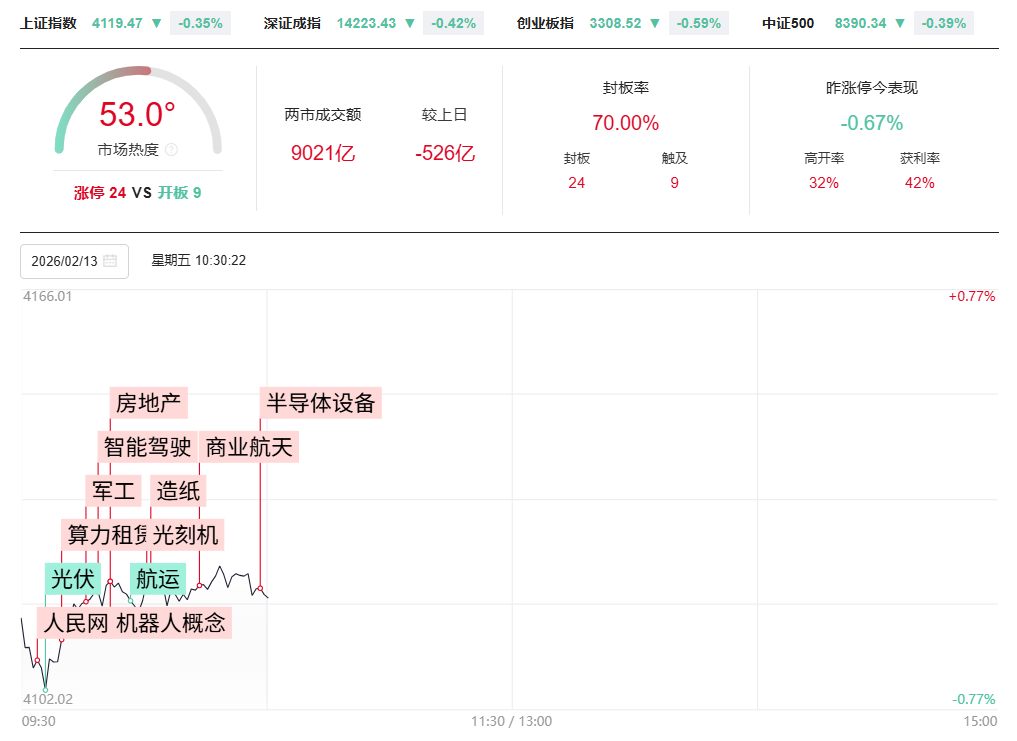Screen dimensions: 1017x741
Task: Click the 53.0° market heat gauge
Action: [137, 115]
